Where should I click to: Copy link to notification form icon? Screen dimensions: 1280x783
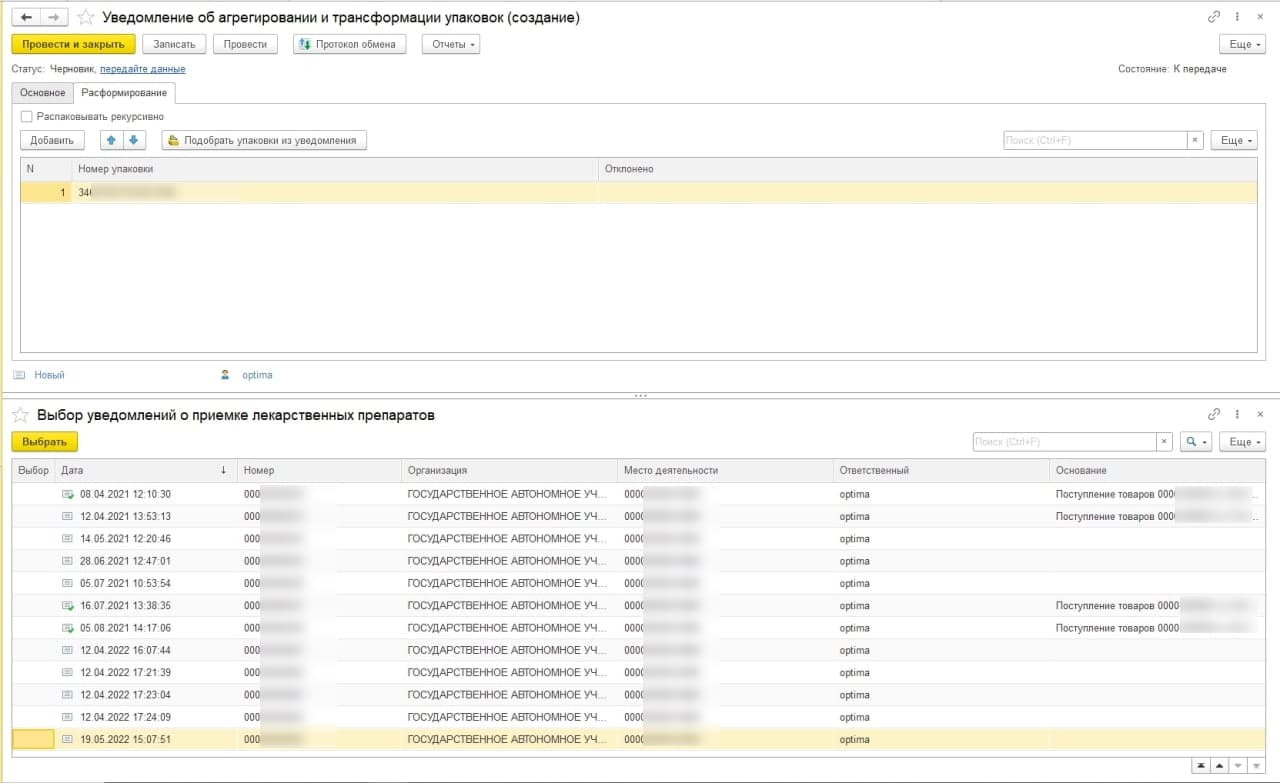pos(1214,17)
